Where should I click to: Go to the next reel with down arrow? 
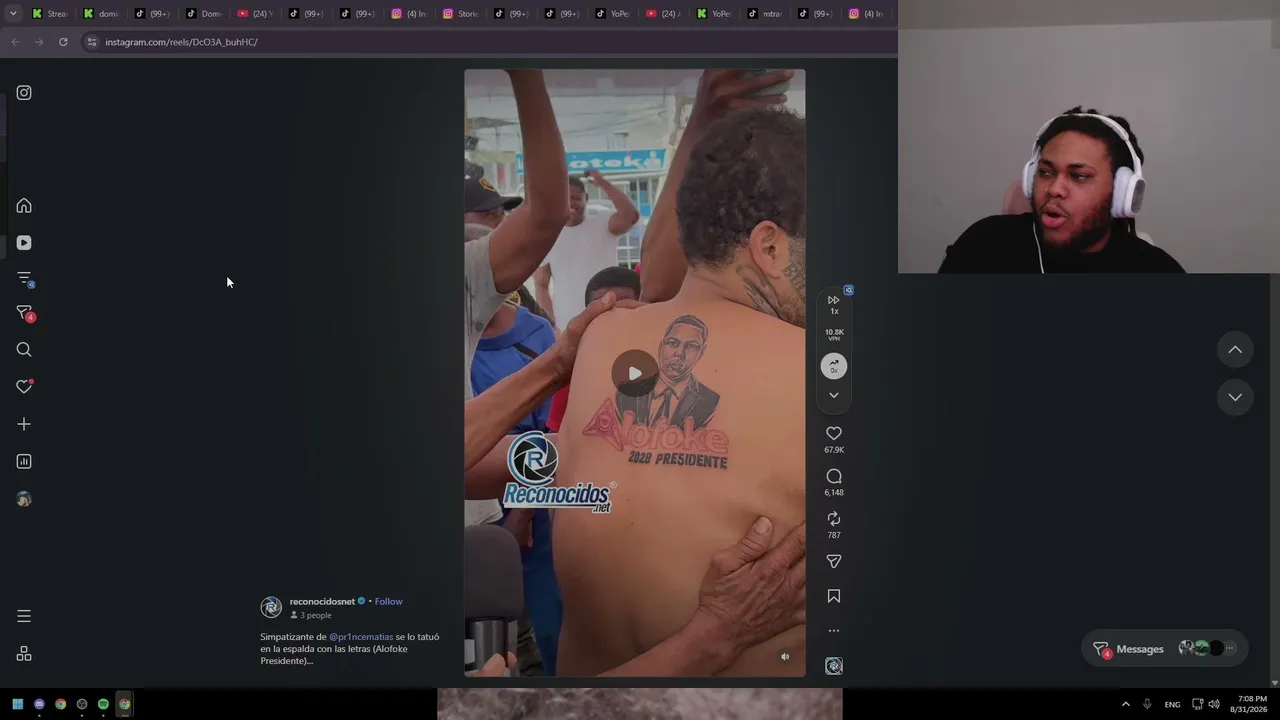coord(1235,397)
